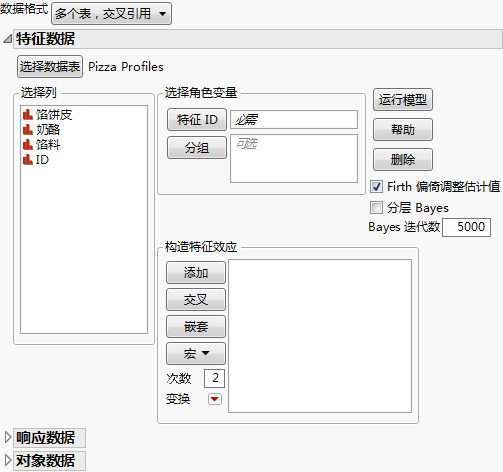Click the 特征 ID role button

(197, 120)
